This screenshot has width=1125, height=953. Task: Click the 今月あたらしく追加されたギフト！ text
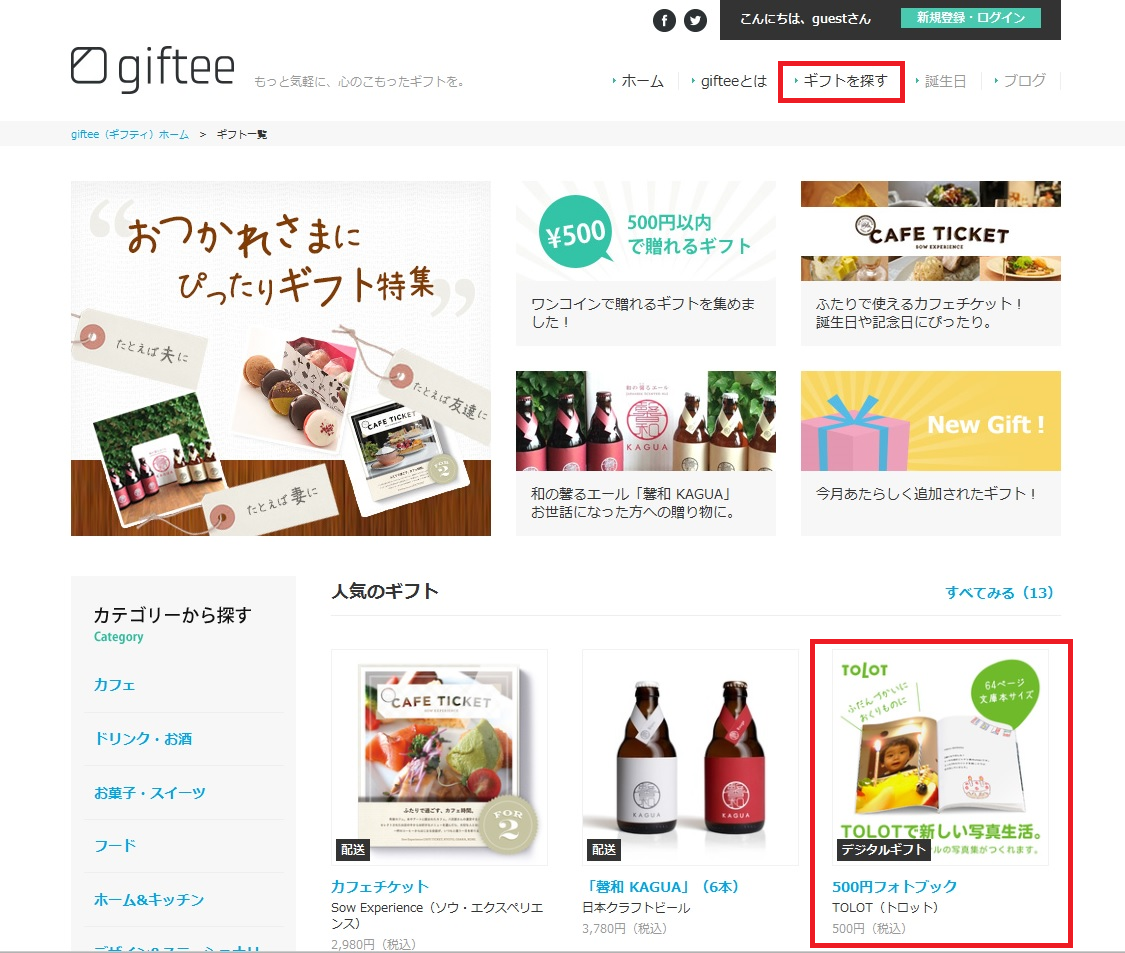[926, 494]
